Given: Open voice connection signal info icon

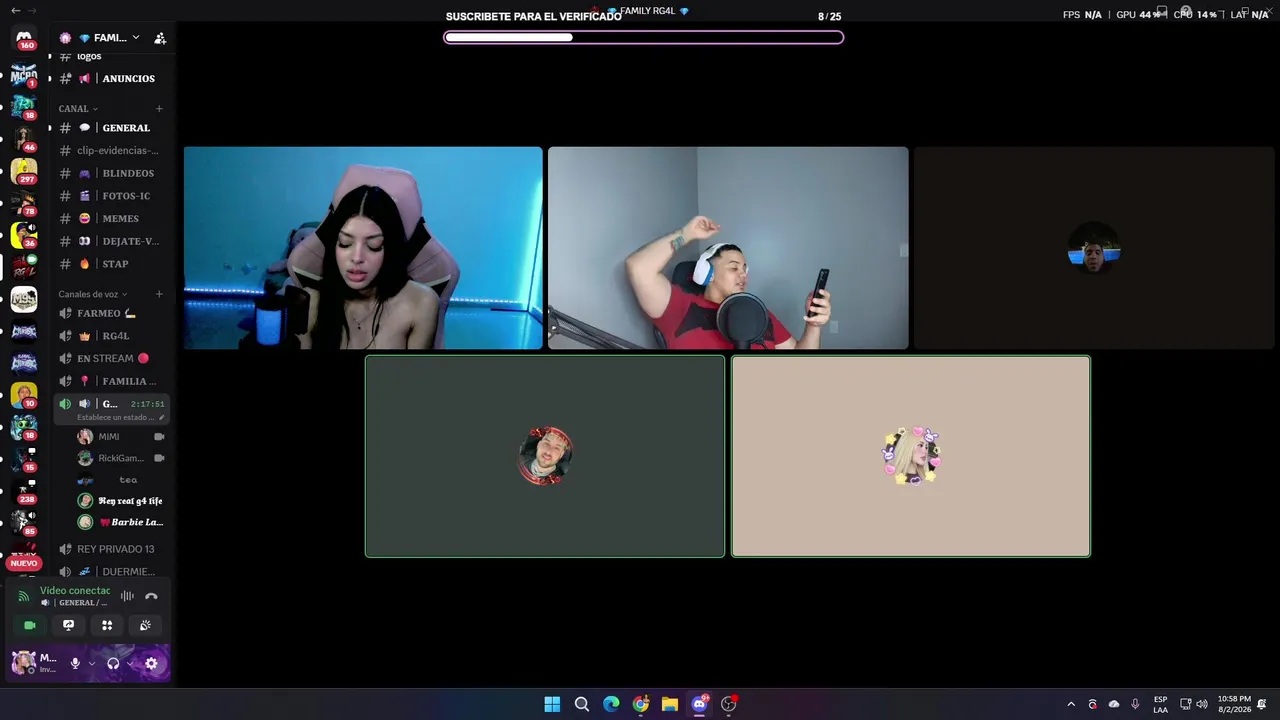Looking at the screenshot, I should [x=24, y=596].
